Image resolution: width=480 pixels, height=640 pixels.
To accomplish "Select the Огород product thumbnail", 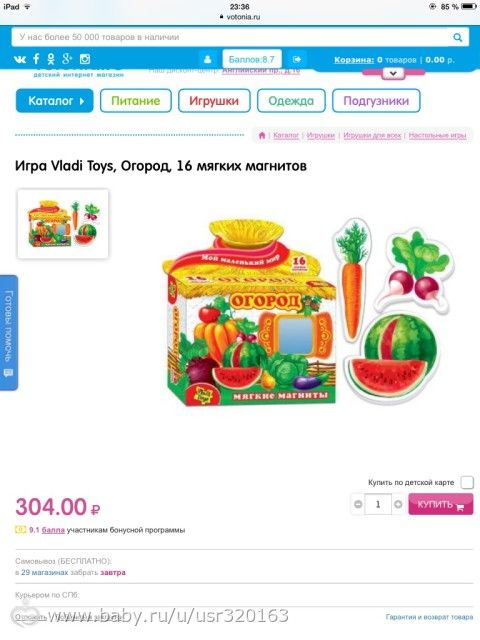I will point(63,223).
